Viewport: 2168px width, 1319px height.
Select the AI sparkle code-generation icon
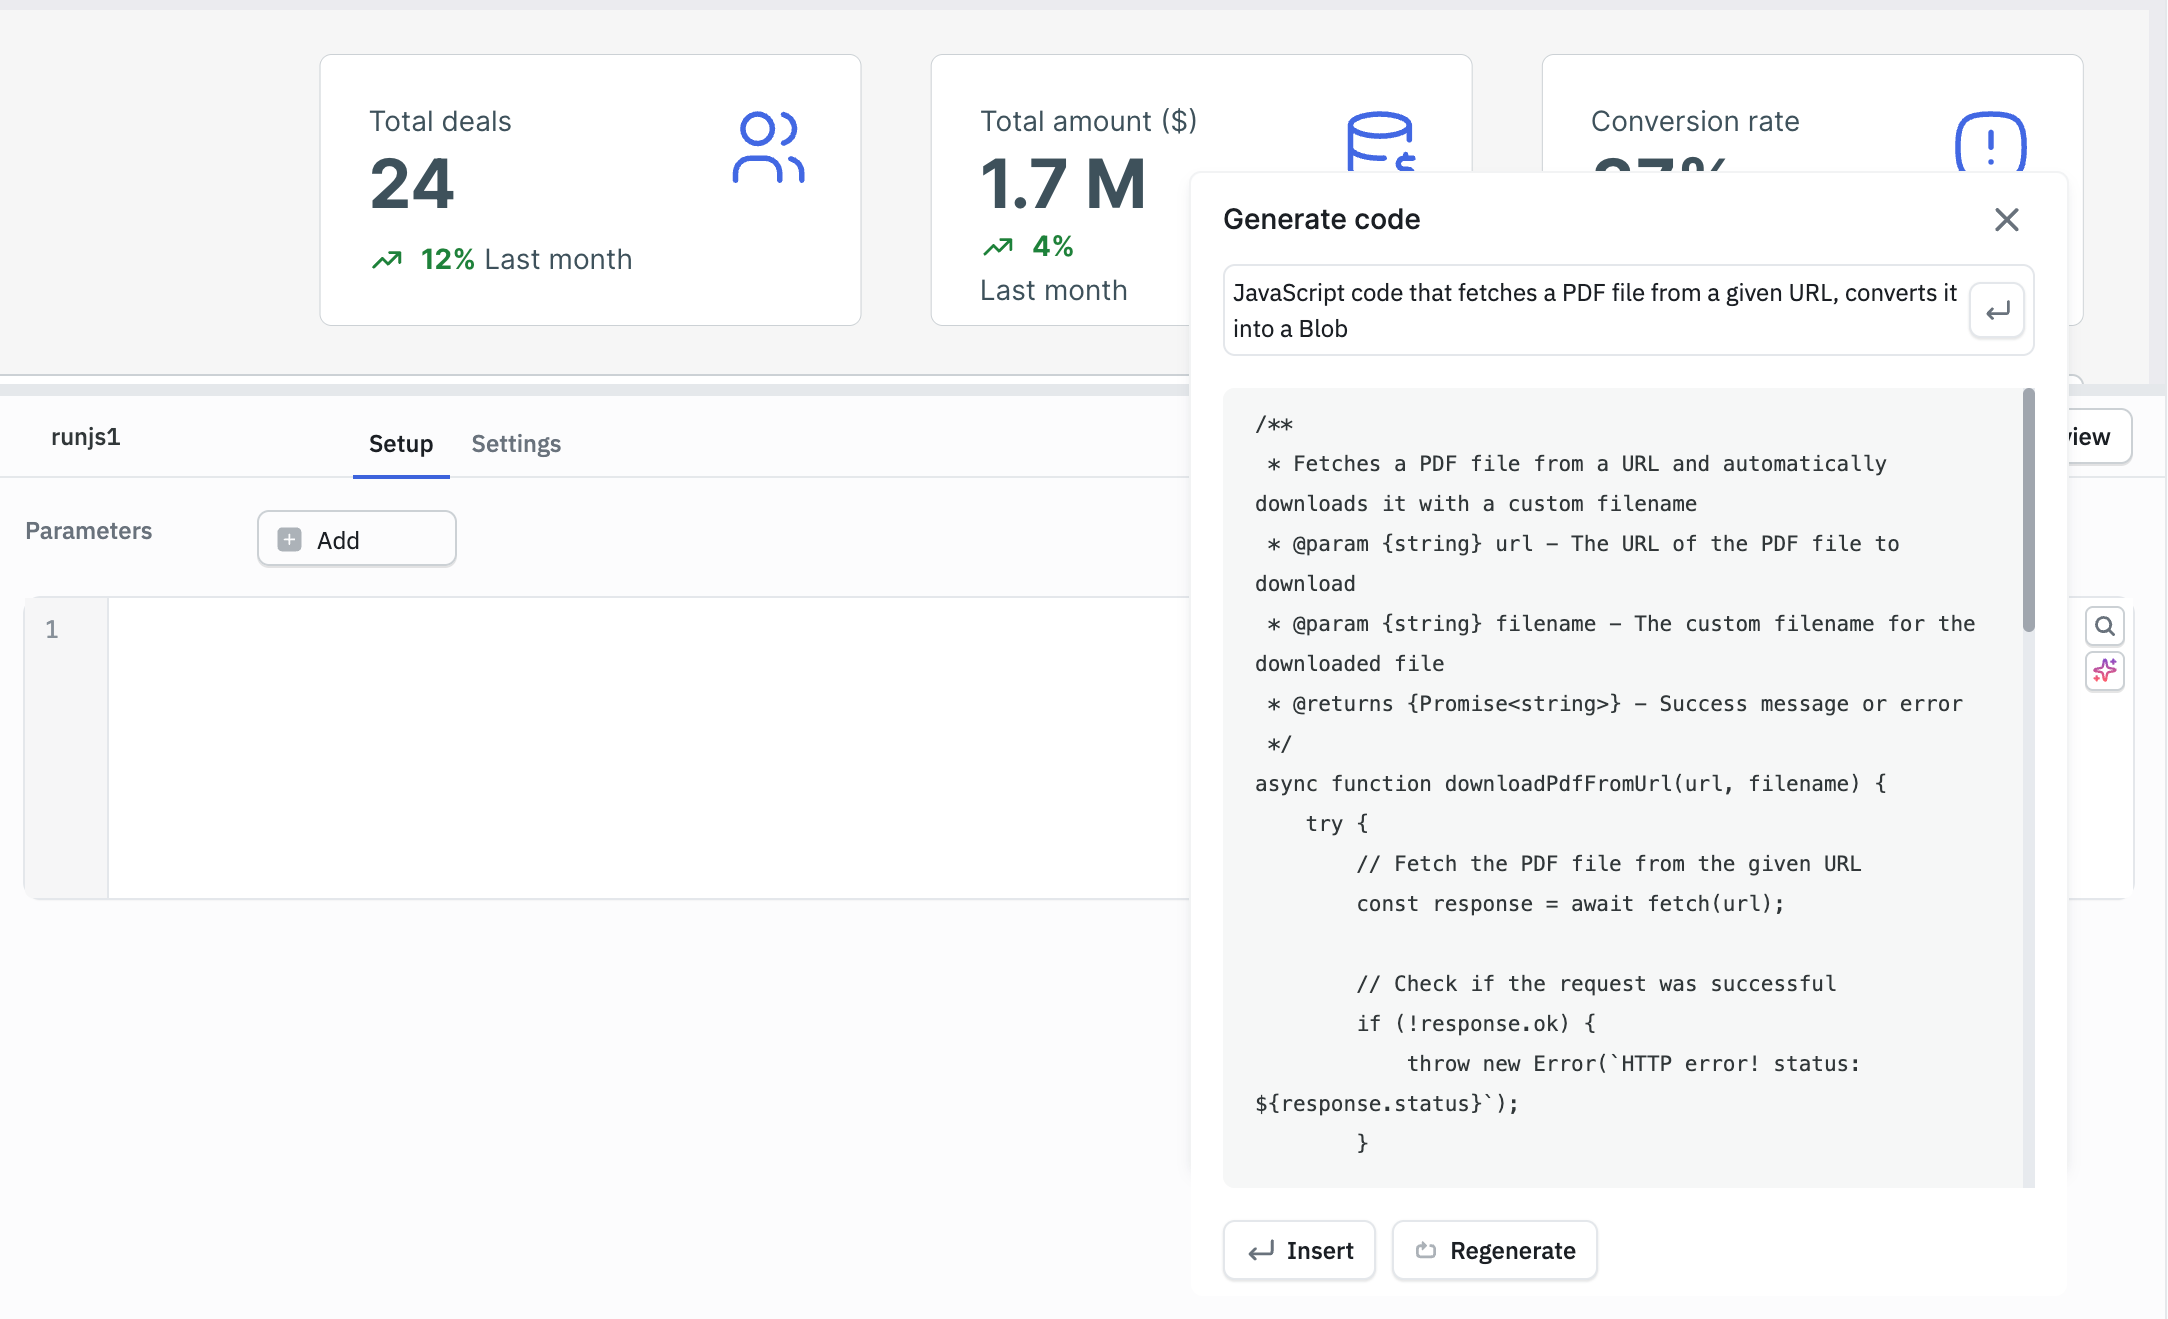(2105, 671)
